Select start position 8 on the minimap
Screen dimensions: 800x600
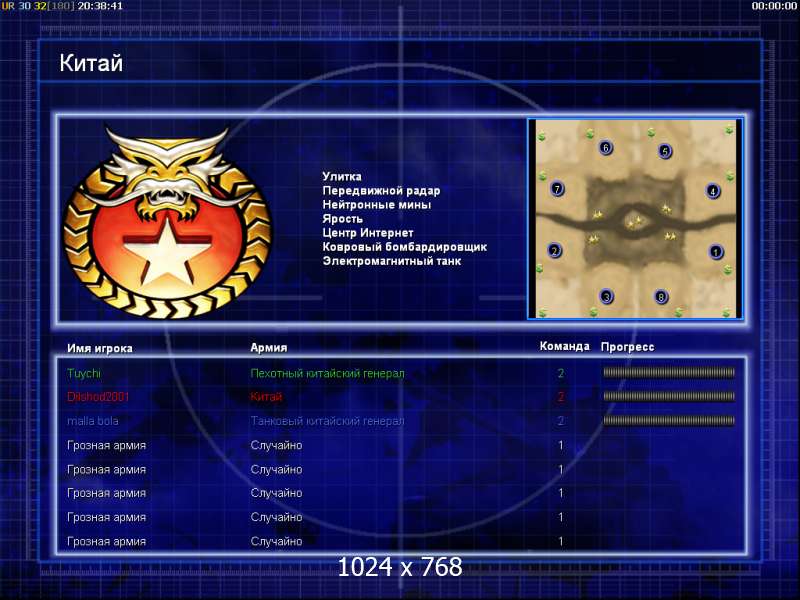click(661, 296)
